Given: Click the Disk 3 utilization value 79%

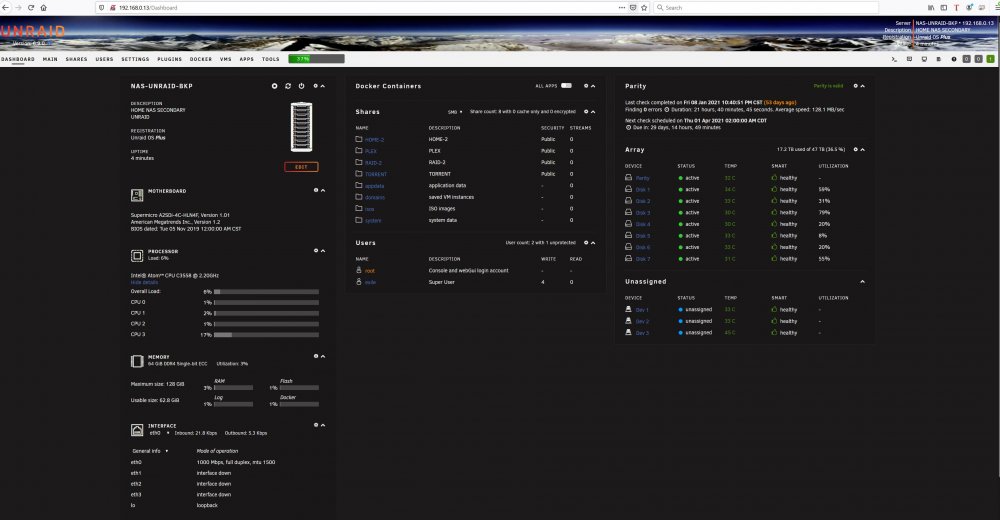Looking at the screenshot, I should 824,212.
